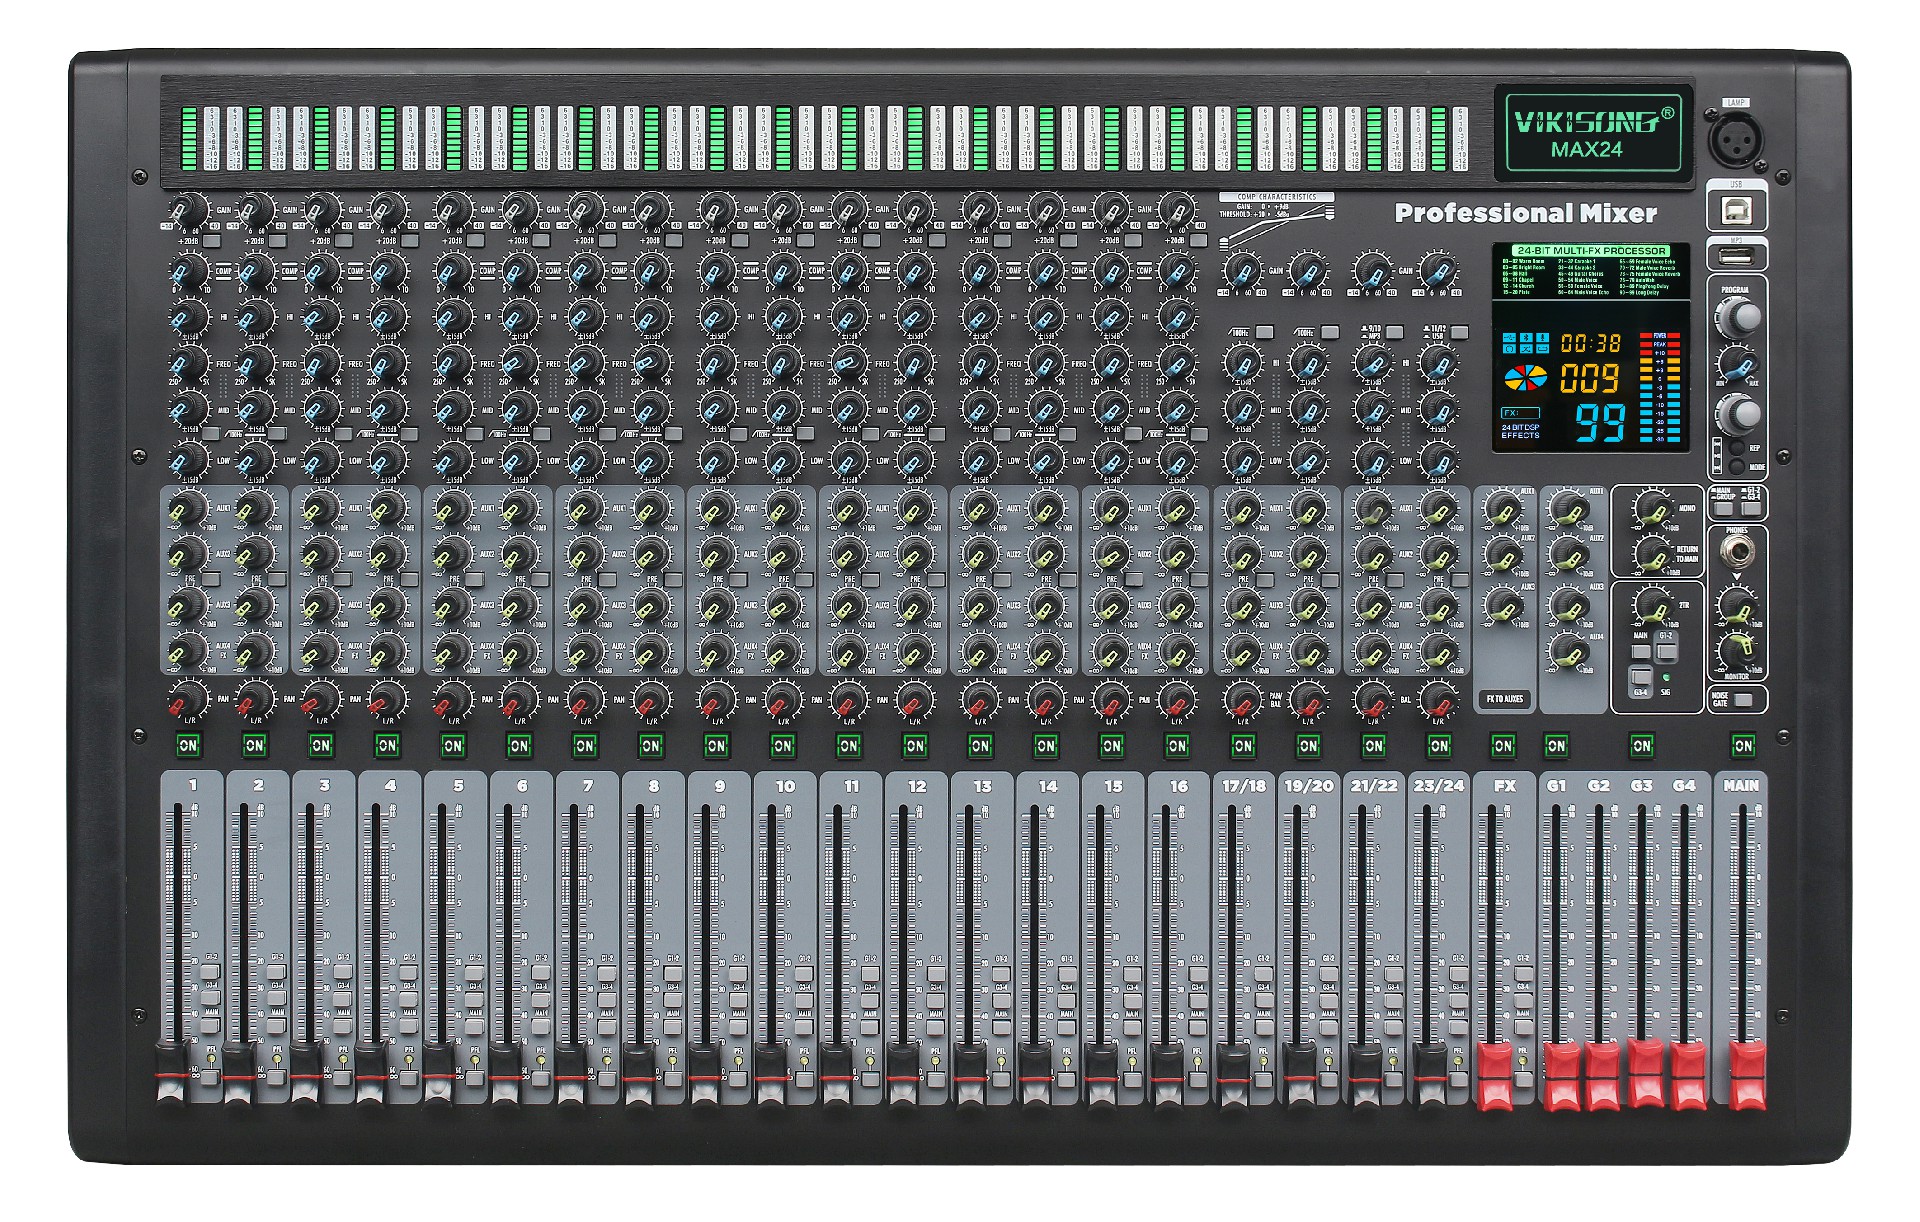Click the 24-BIT MULTI-FX PROCESSOR preset list
The width and height of the screenshot is (1920, 1222).
[x=1590, y=271]
